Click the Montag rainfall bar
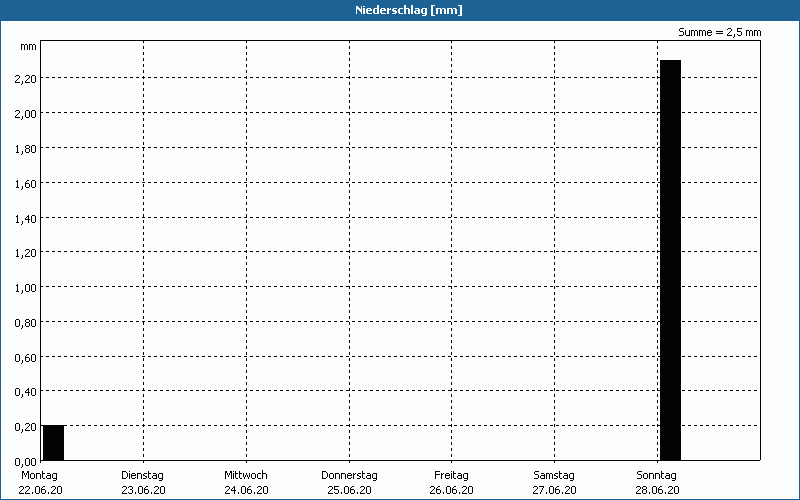The image size is (800, 500). [54, 443]
